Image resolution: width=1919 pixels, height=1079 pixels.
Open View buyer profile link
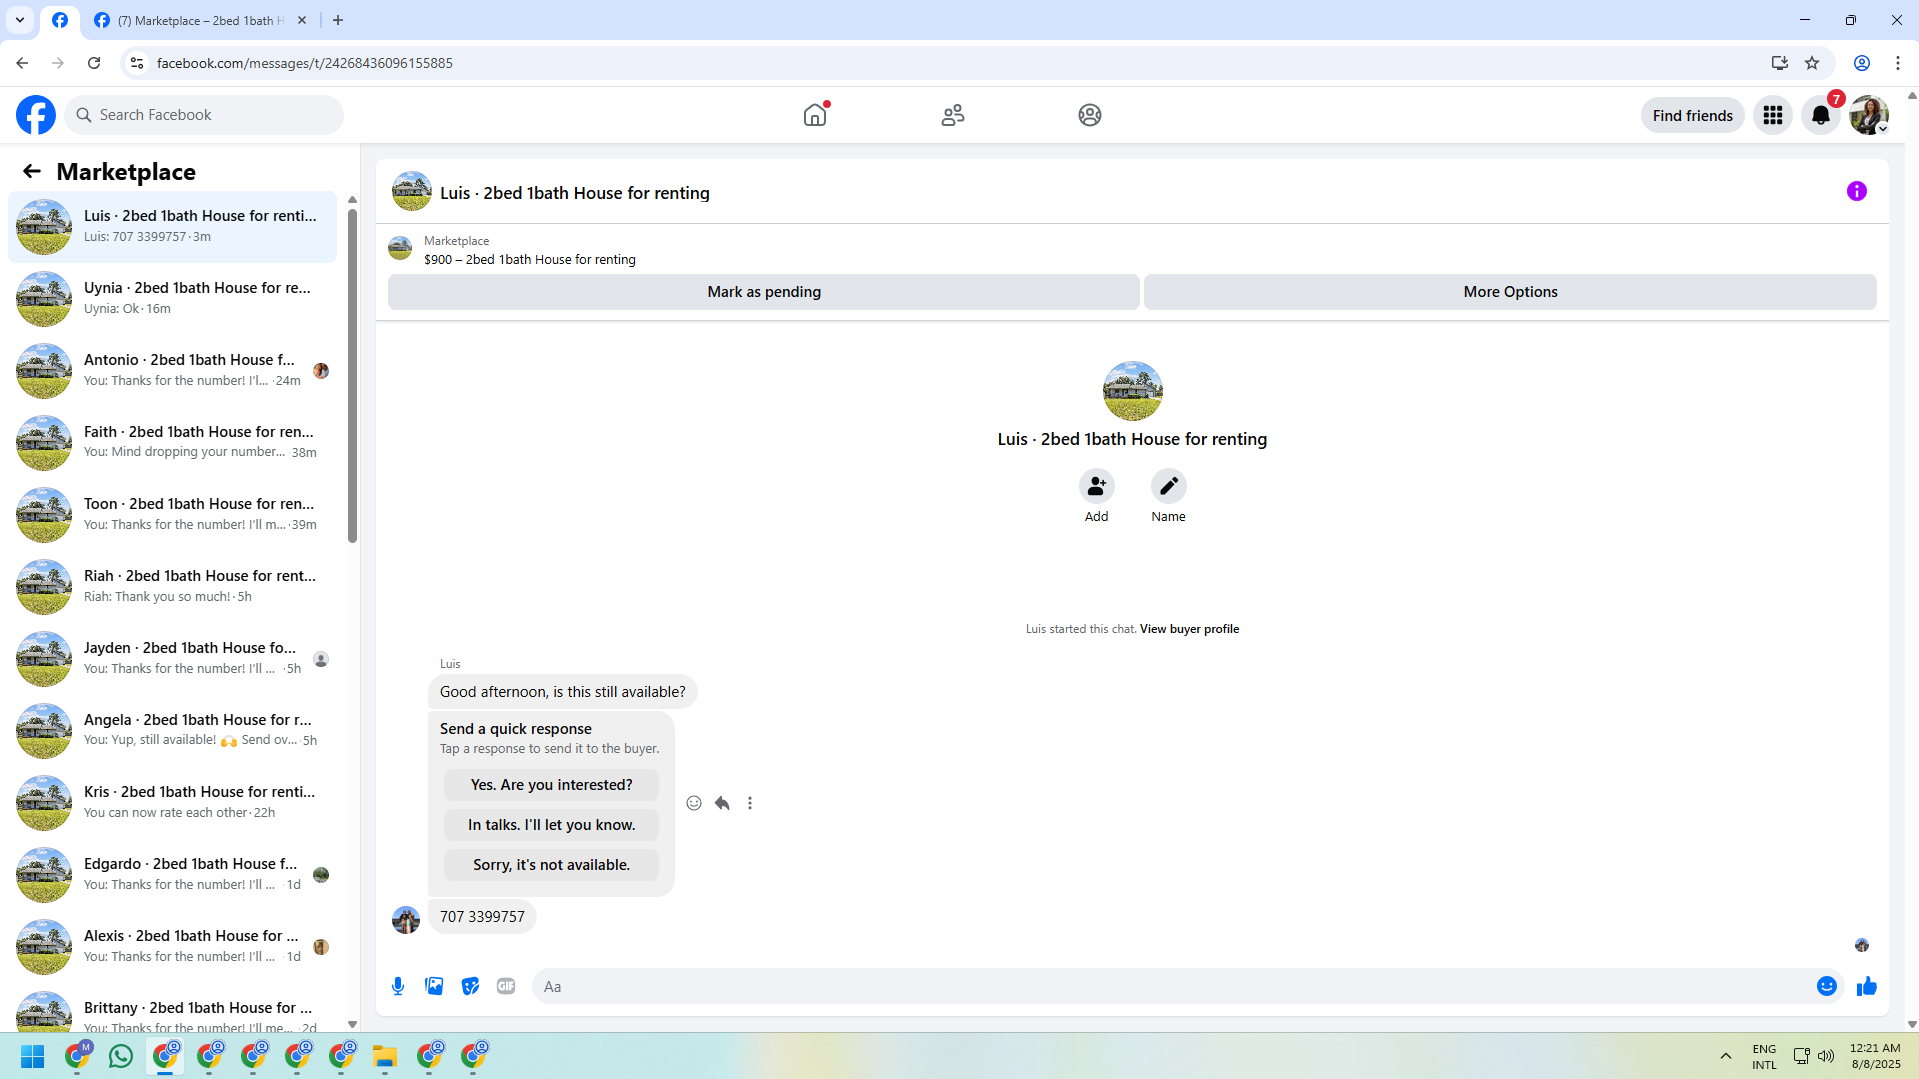click(x=1189, y=629)
